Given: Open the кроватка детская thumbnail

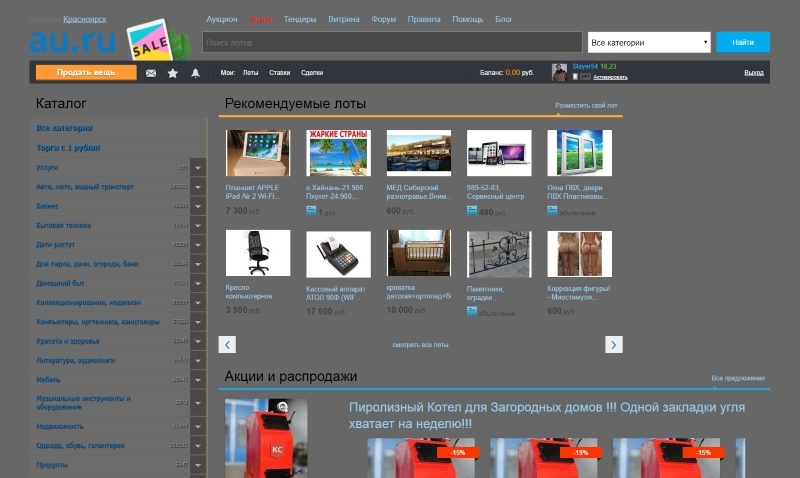Looking at the screenshot, I should [x=419, y=253].
